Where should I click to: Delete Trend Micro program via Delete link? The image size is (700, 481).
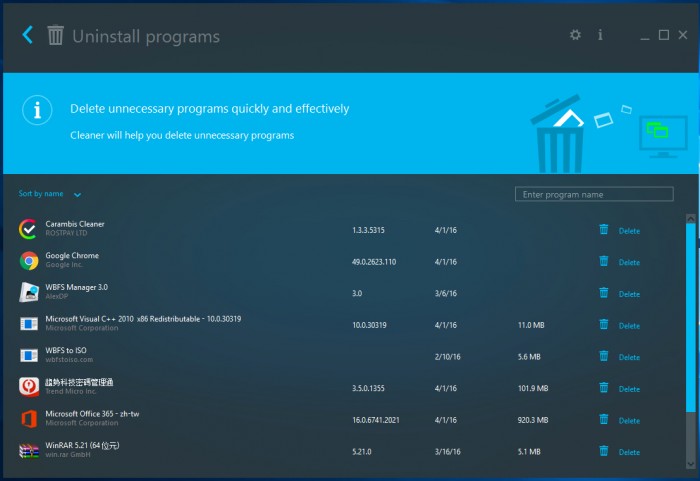pos(629,389)
